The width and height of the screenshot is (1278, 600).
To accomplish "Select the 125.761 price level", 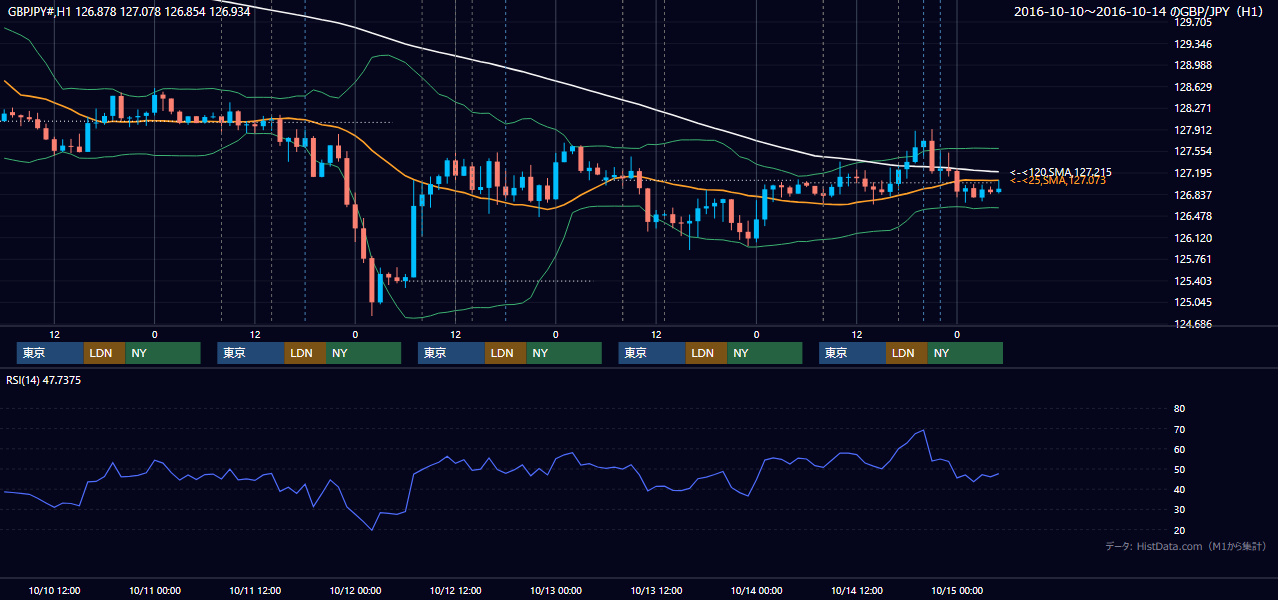I will 1192,259.
